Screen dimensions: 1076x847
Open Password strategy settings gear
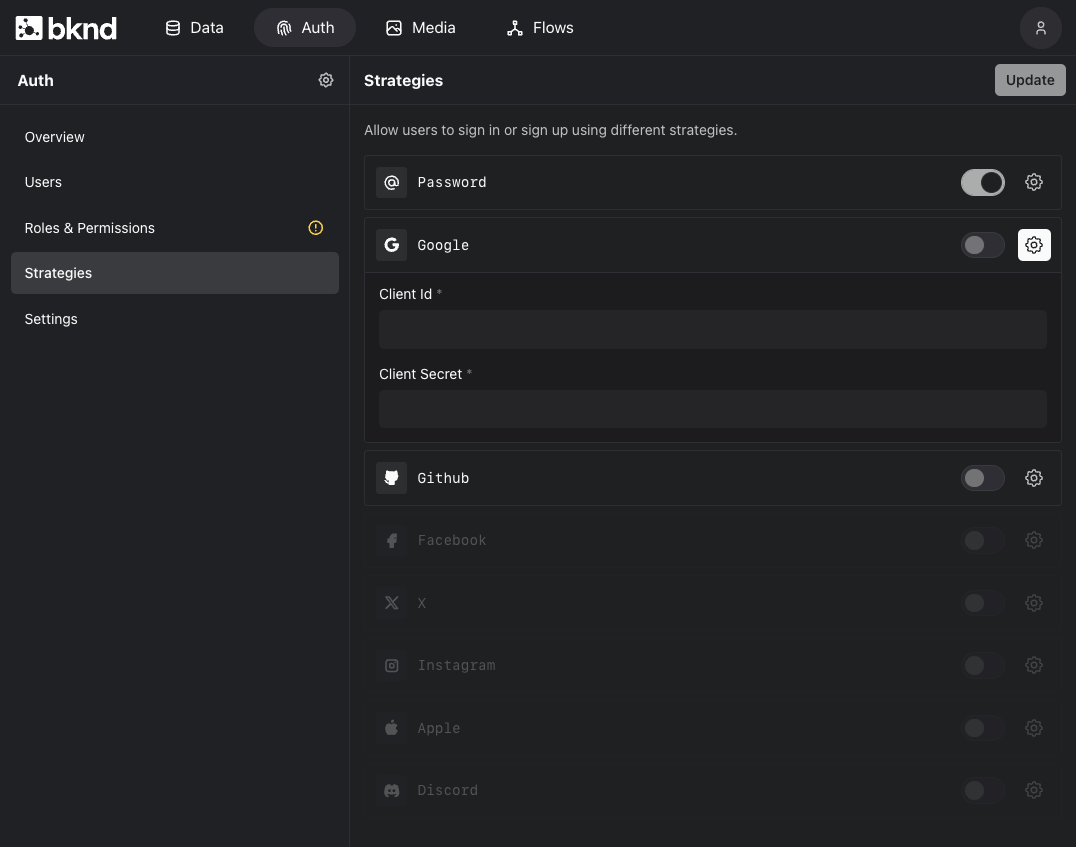point(1033,182)
